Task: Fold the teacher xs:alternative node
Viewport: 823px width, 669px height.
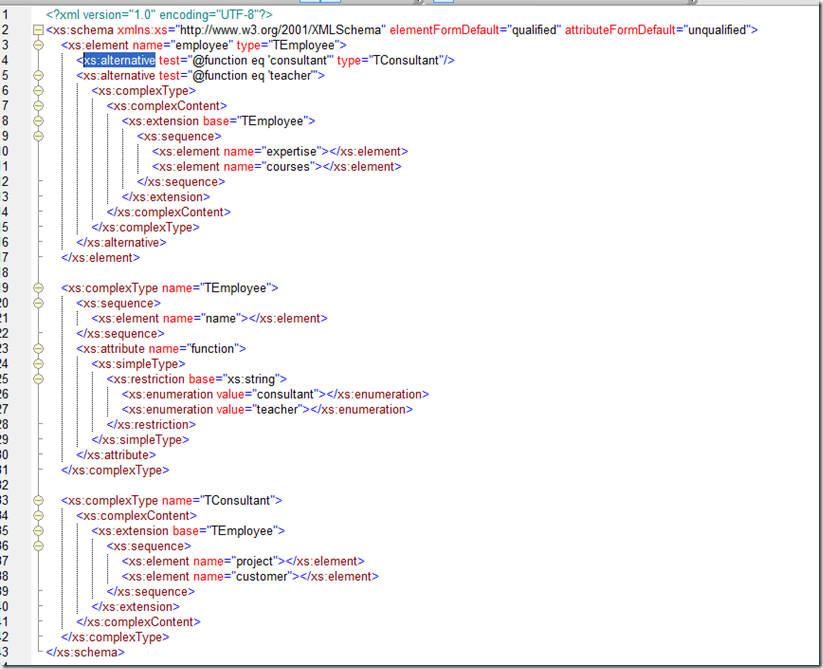Action: 39,75
